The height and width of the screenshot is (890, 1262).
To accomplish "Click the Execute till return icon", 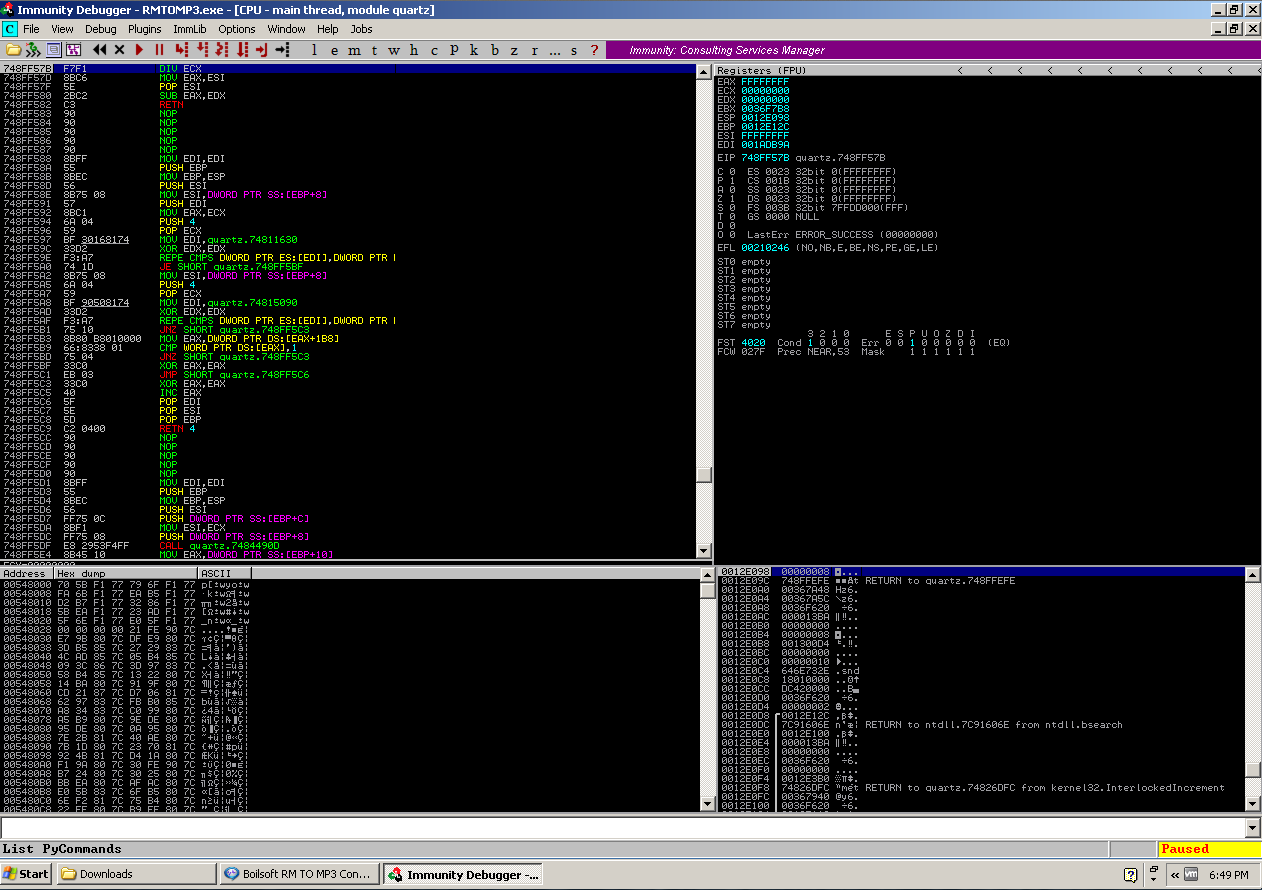I will tap(261, 50).
